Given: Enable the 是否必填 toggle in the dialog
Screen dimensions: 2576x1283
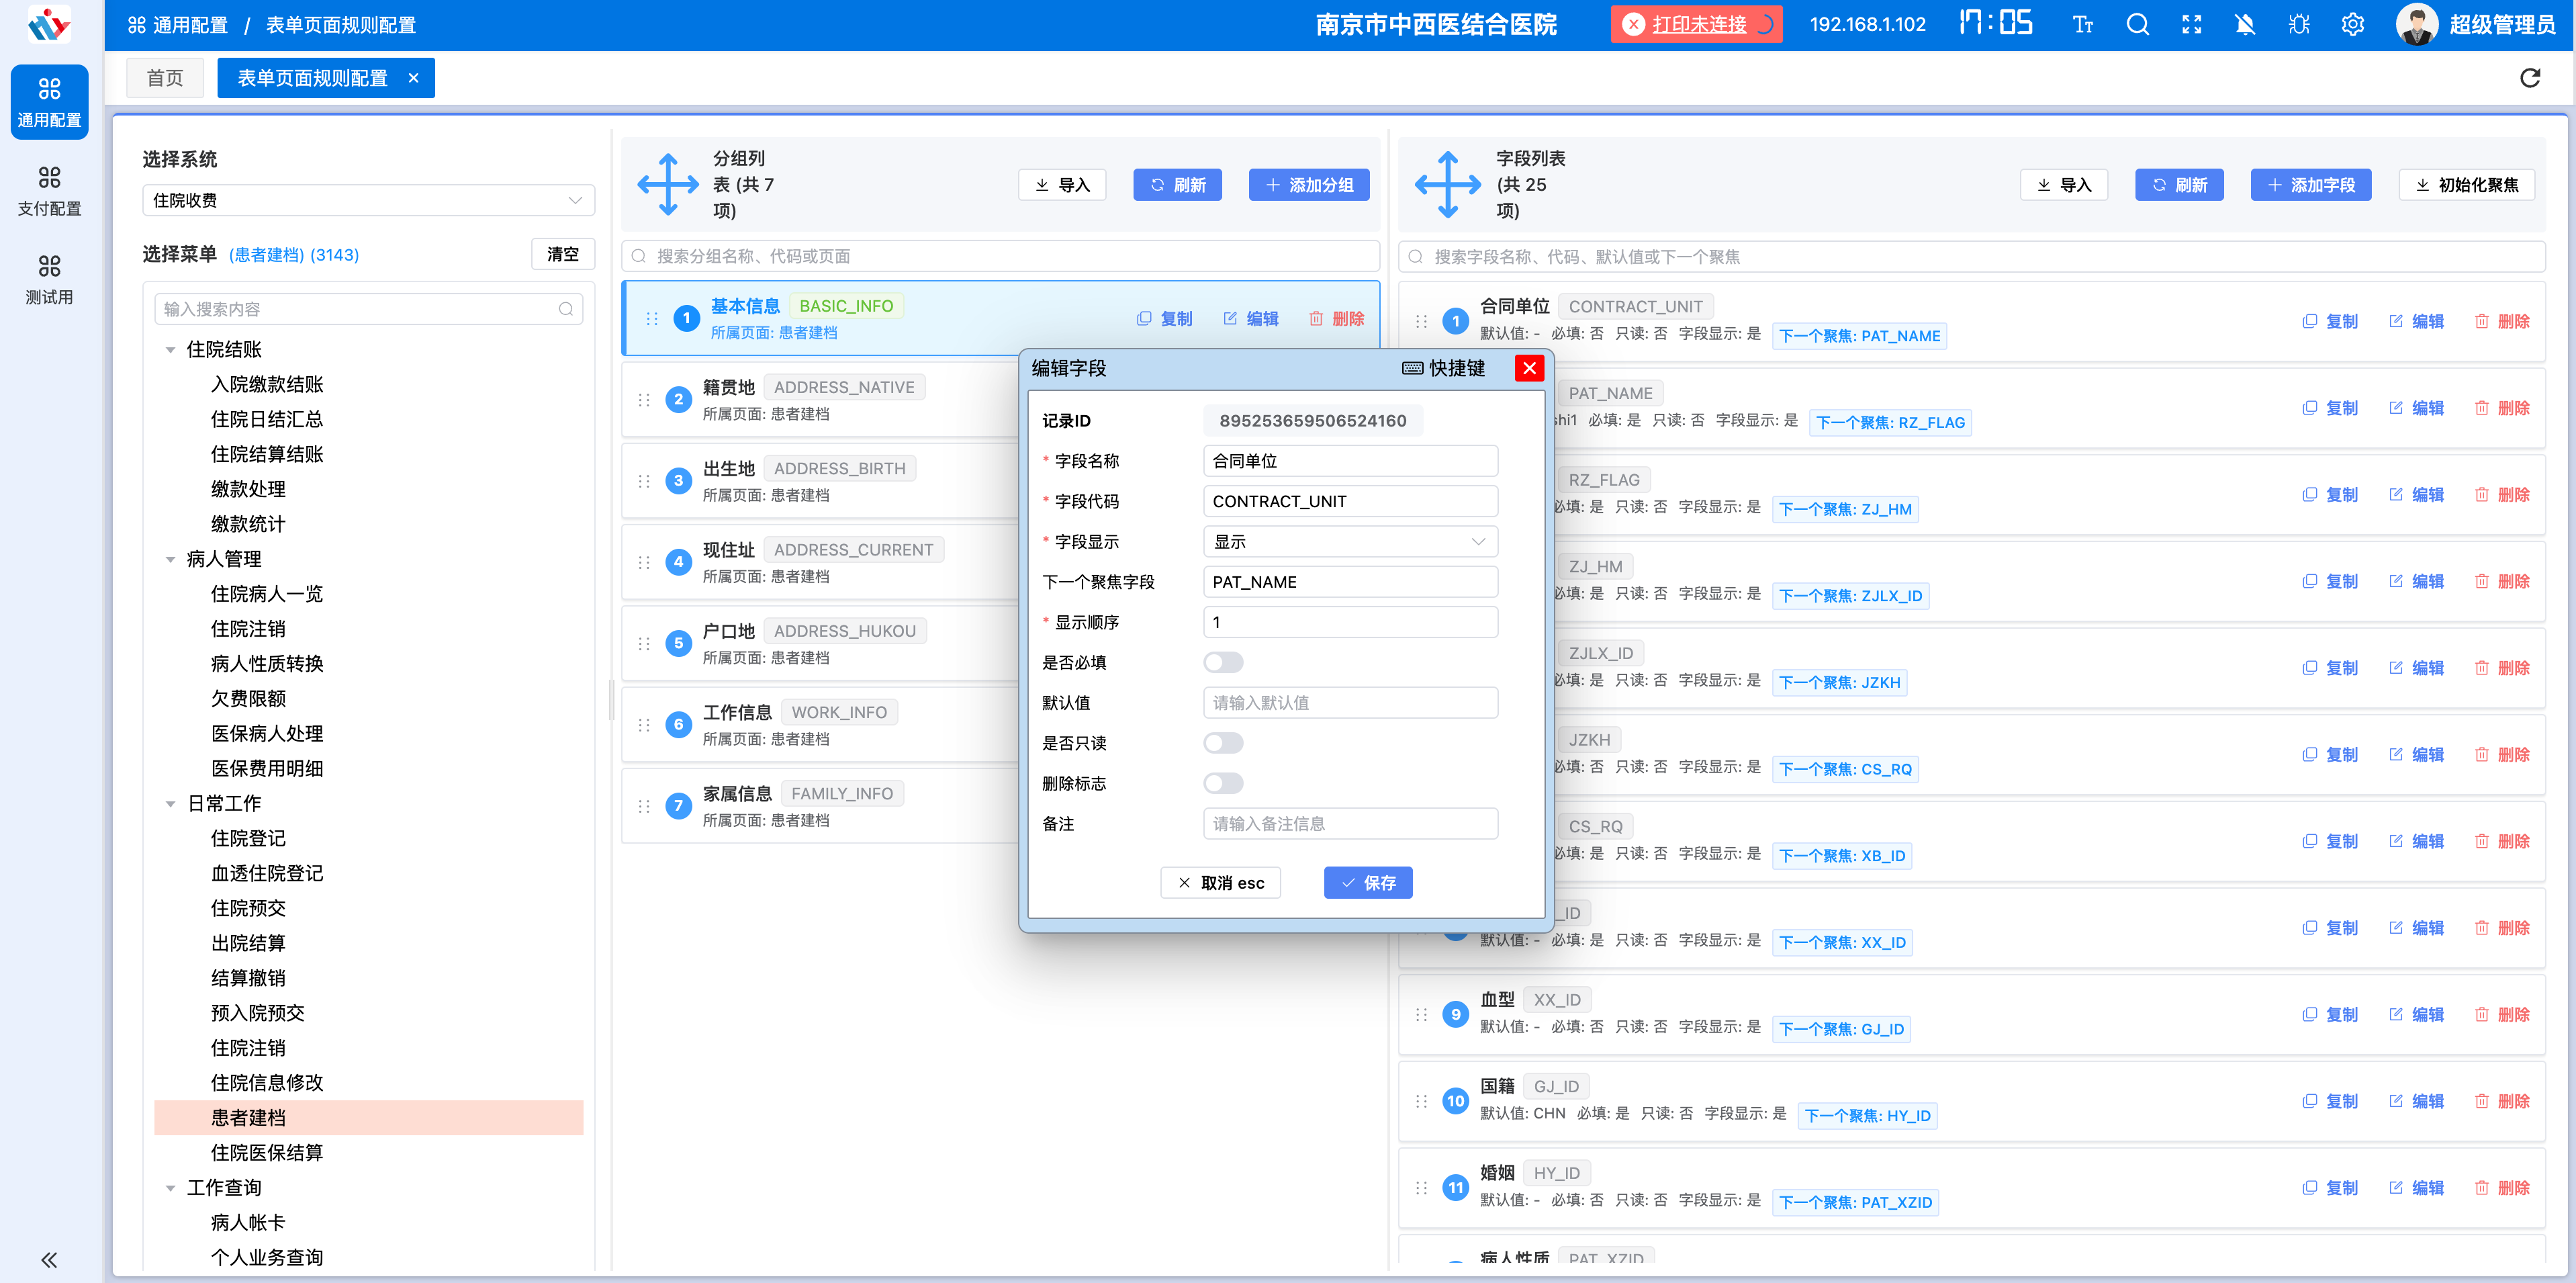Looking at the screenshot, I should click(x=1223, y=661).
